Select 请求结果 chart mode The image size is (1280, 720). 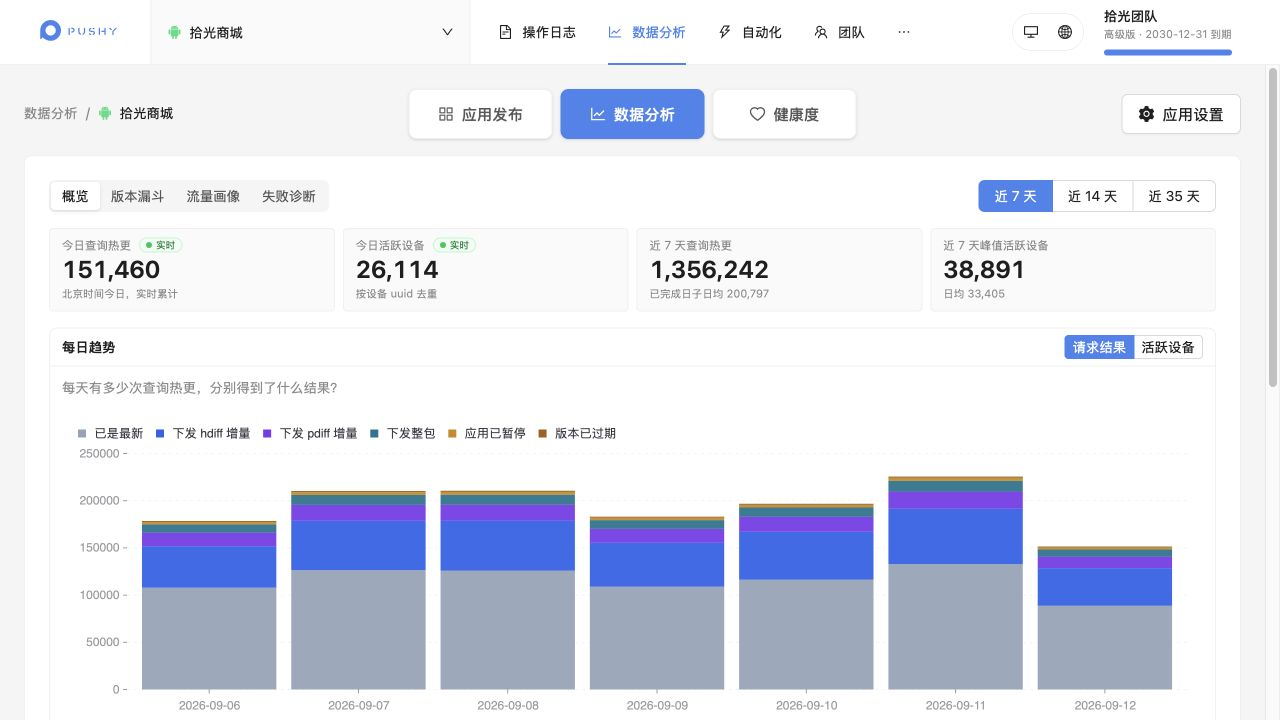[x=1099, y=347]
